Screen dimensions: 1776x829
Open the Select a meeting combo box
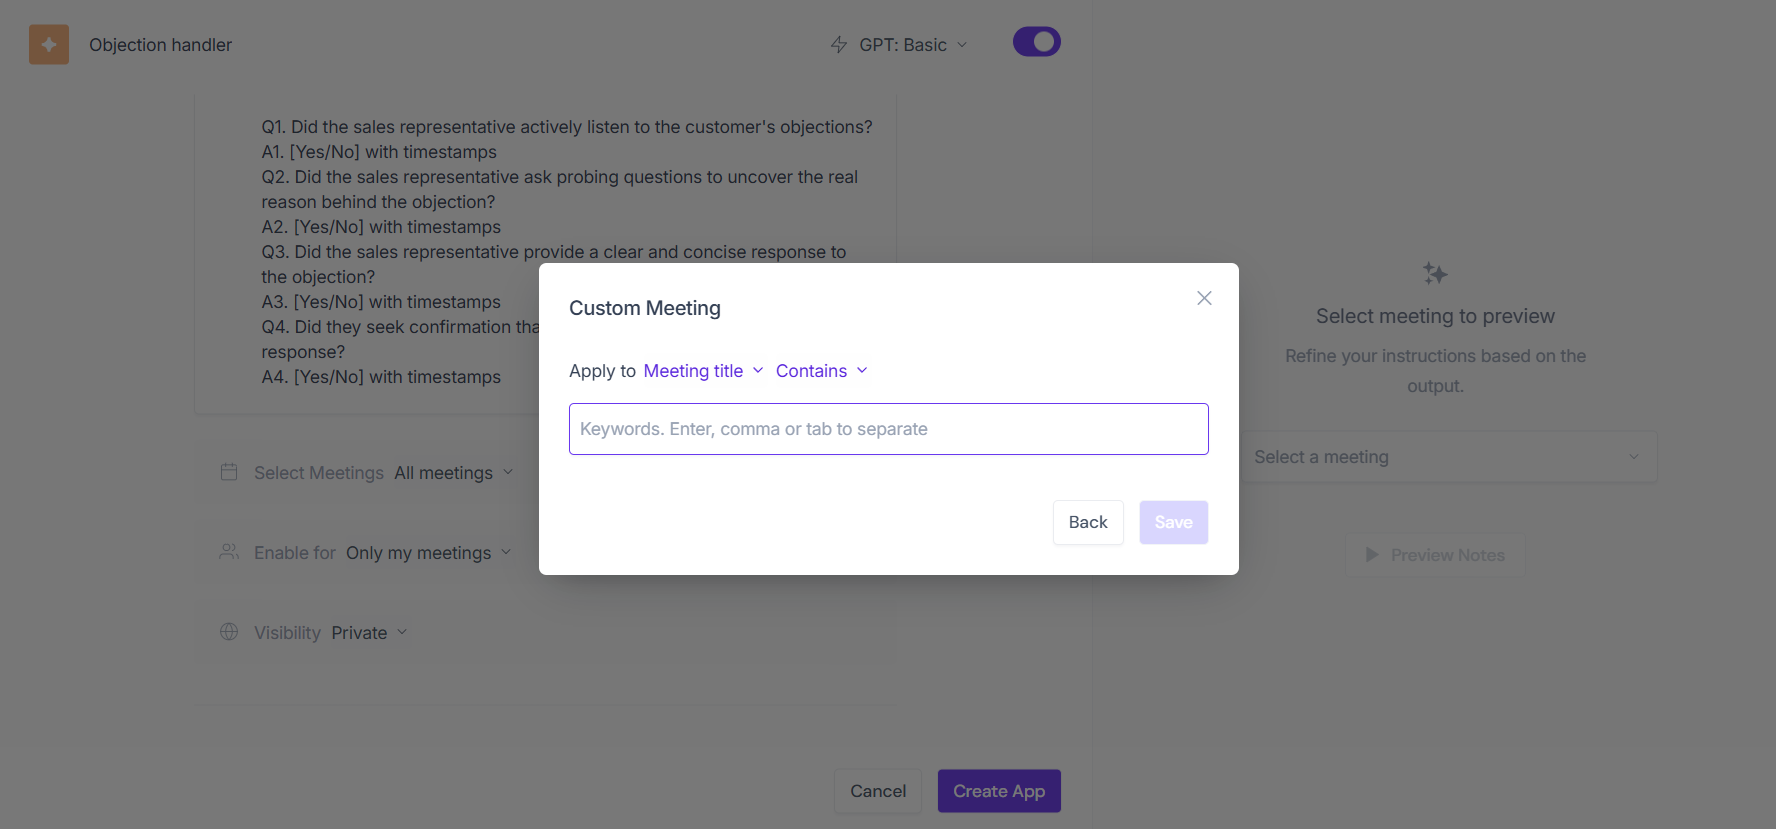point(1446,457)
